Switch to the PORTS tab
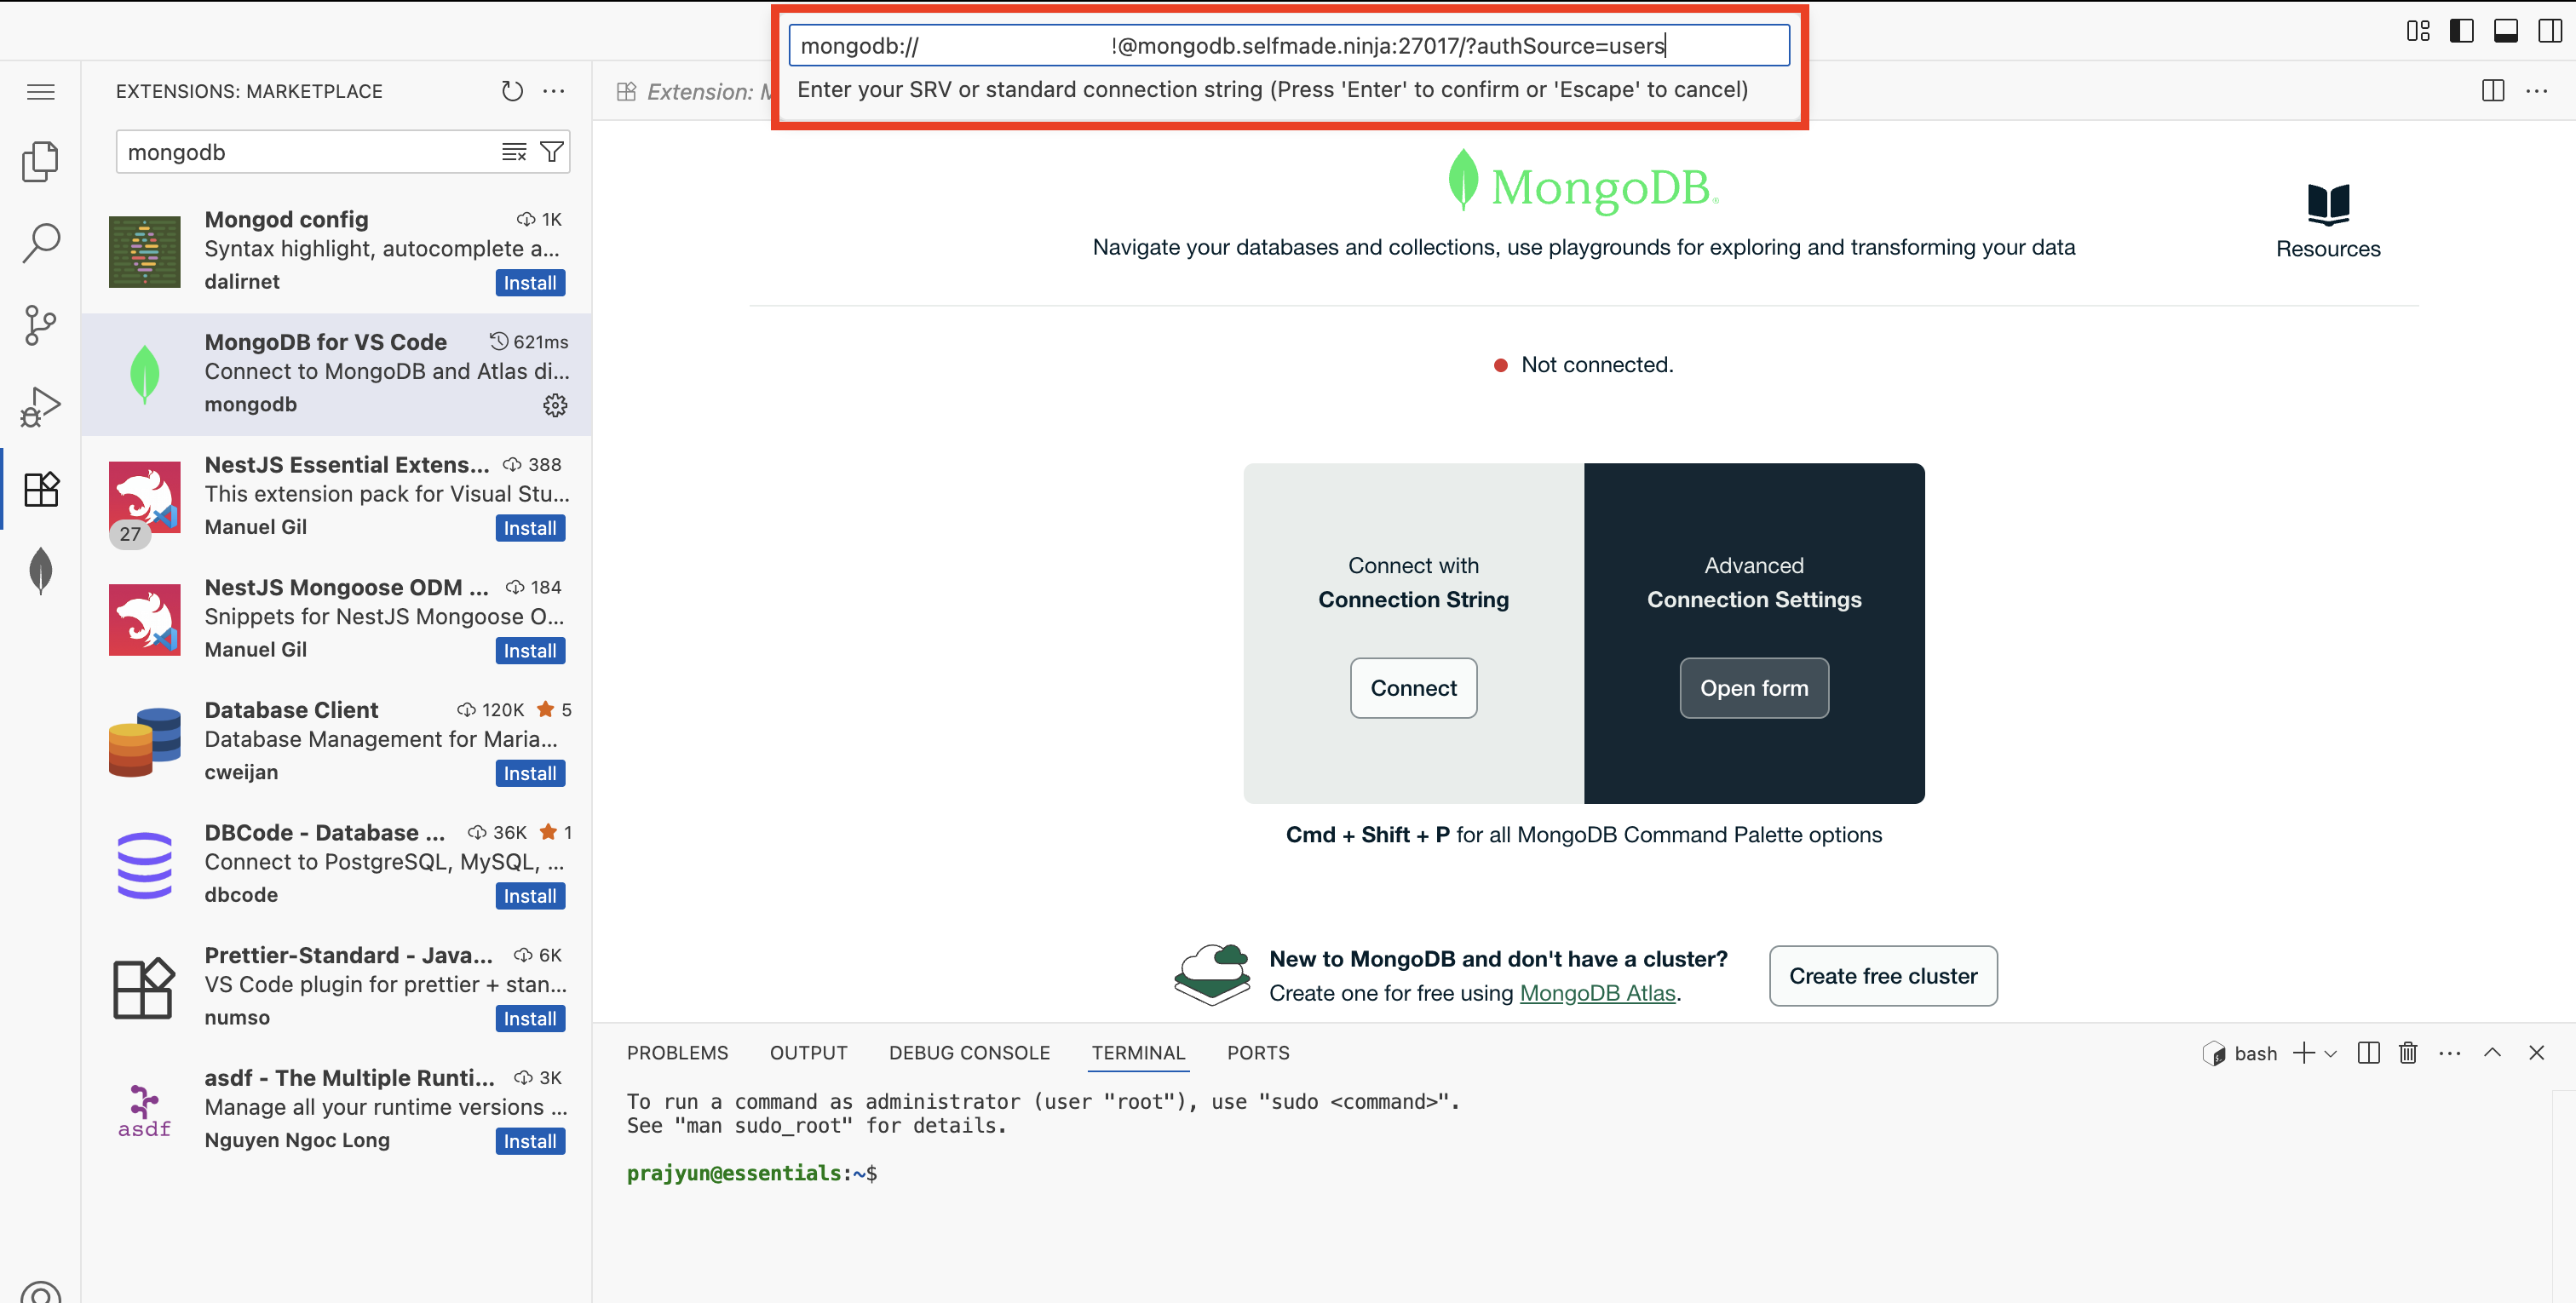 (1258, 1053)
